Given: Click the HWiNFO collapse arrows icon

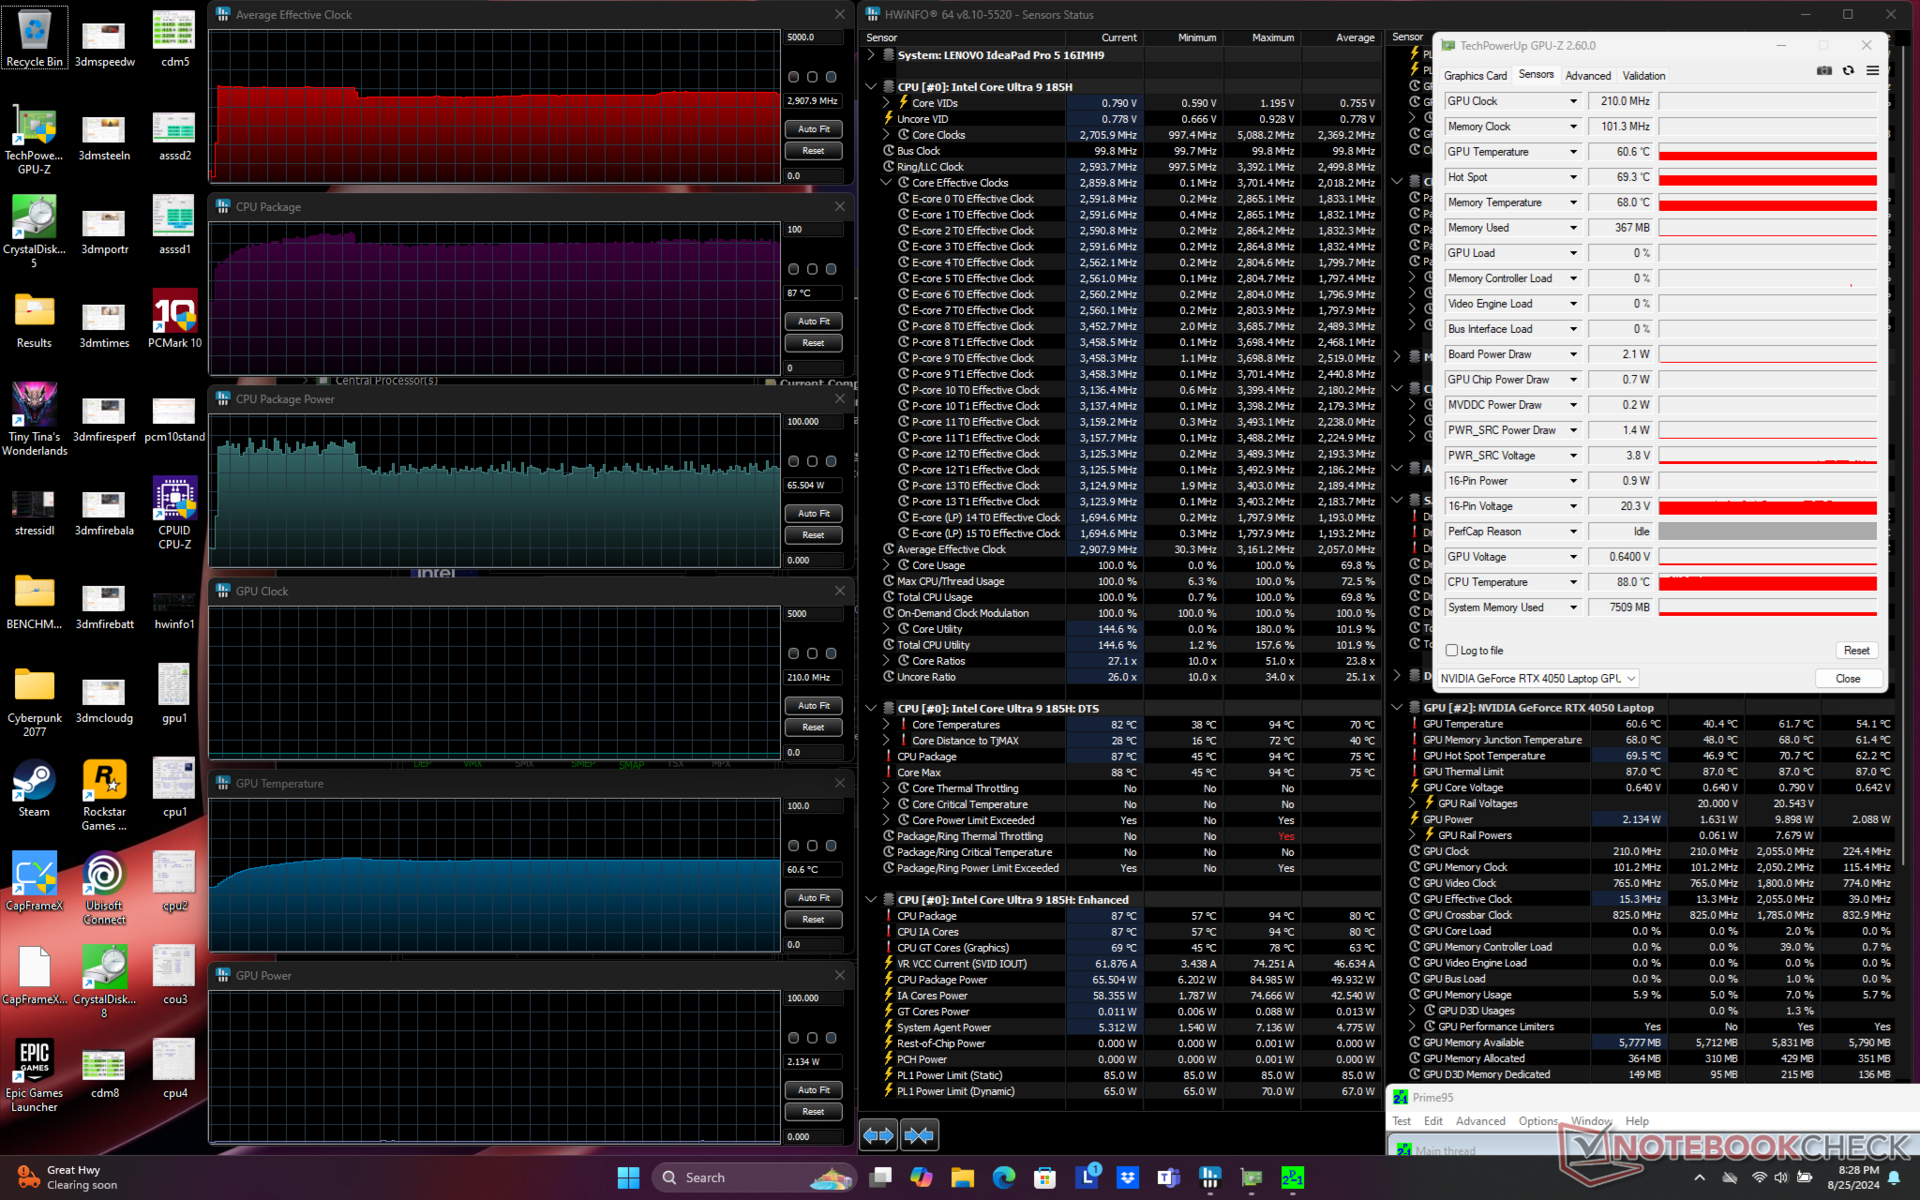Looking at the screenshot, I should pos(919,1135).
